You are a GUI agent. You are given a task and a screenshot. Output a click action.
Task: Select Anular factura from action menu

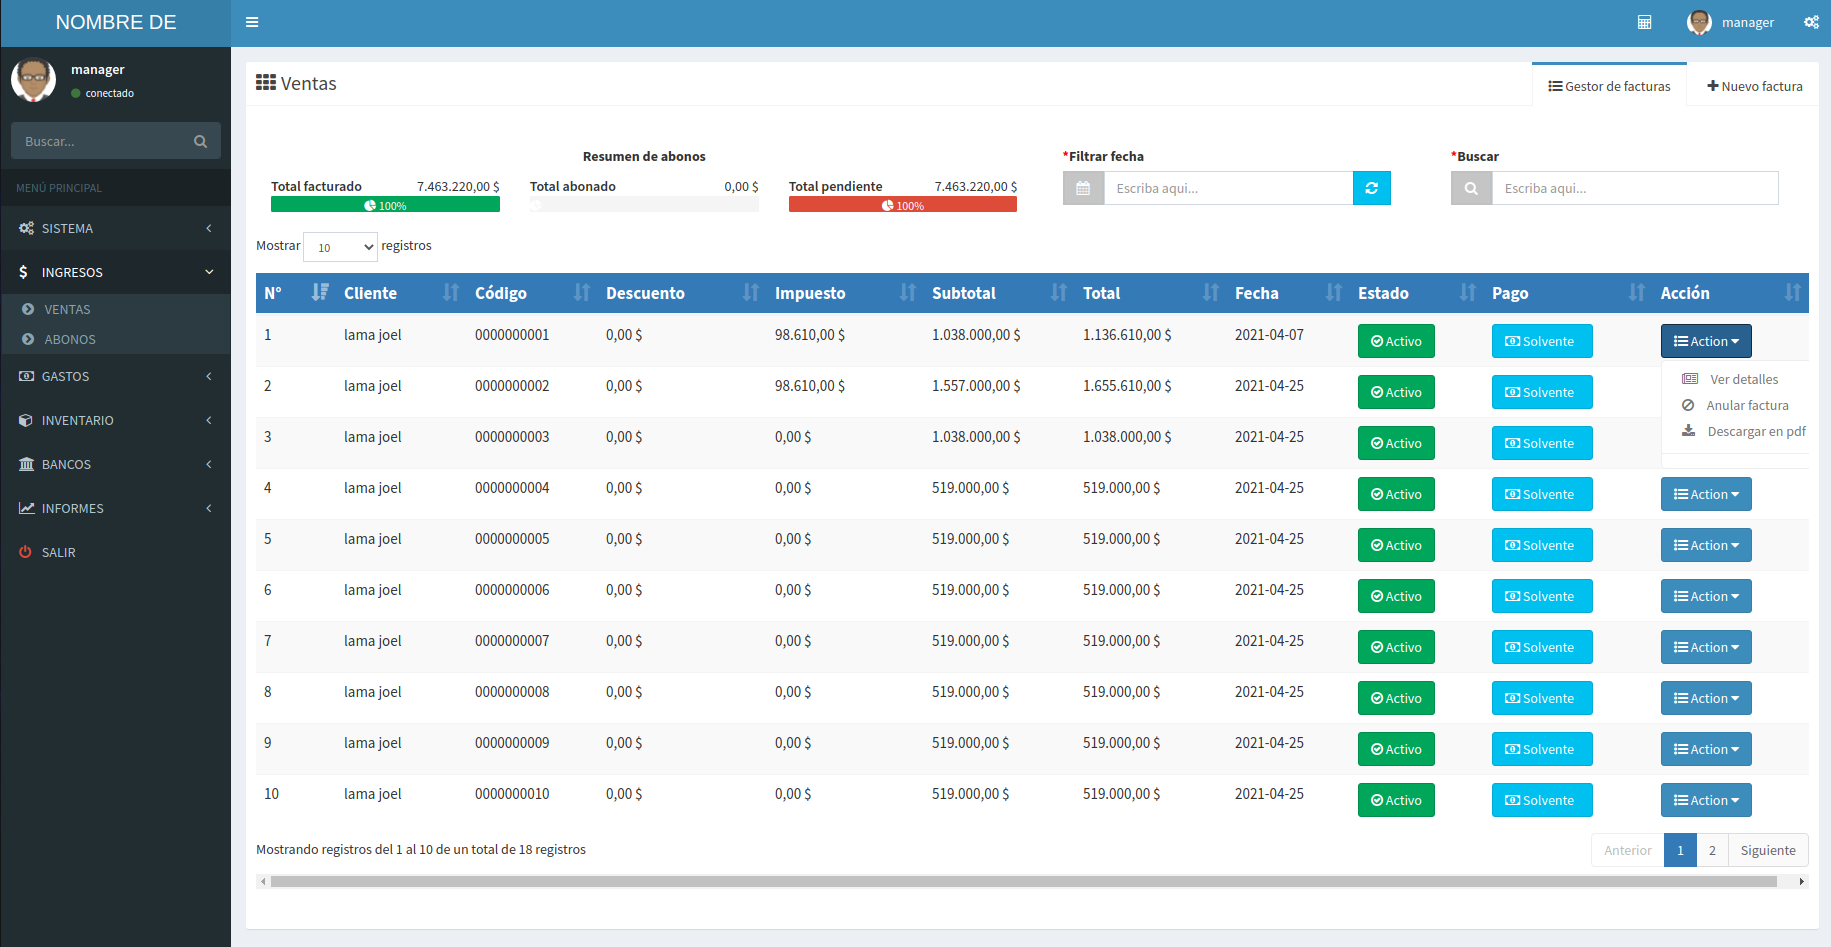(x=1746, y=405)
